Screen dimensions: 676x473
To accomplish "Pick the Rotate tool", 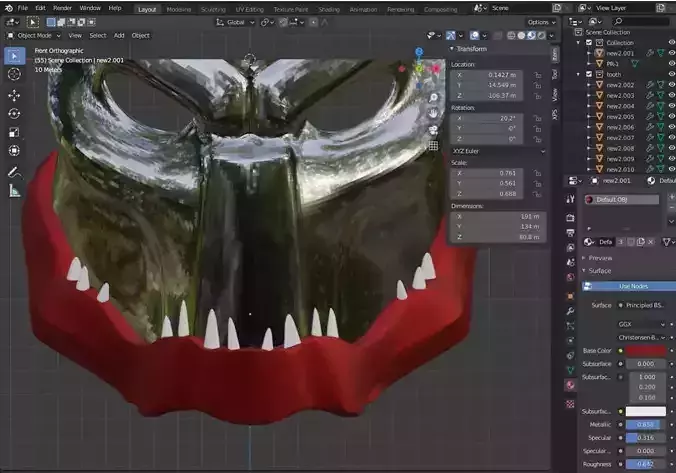I will 14,114.
